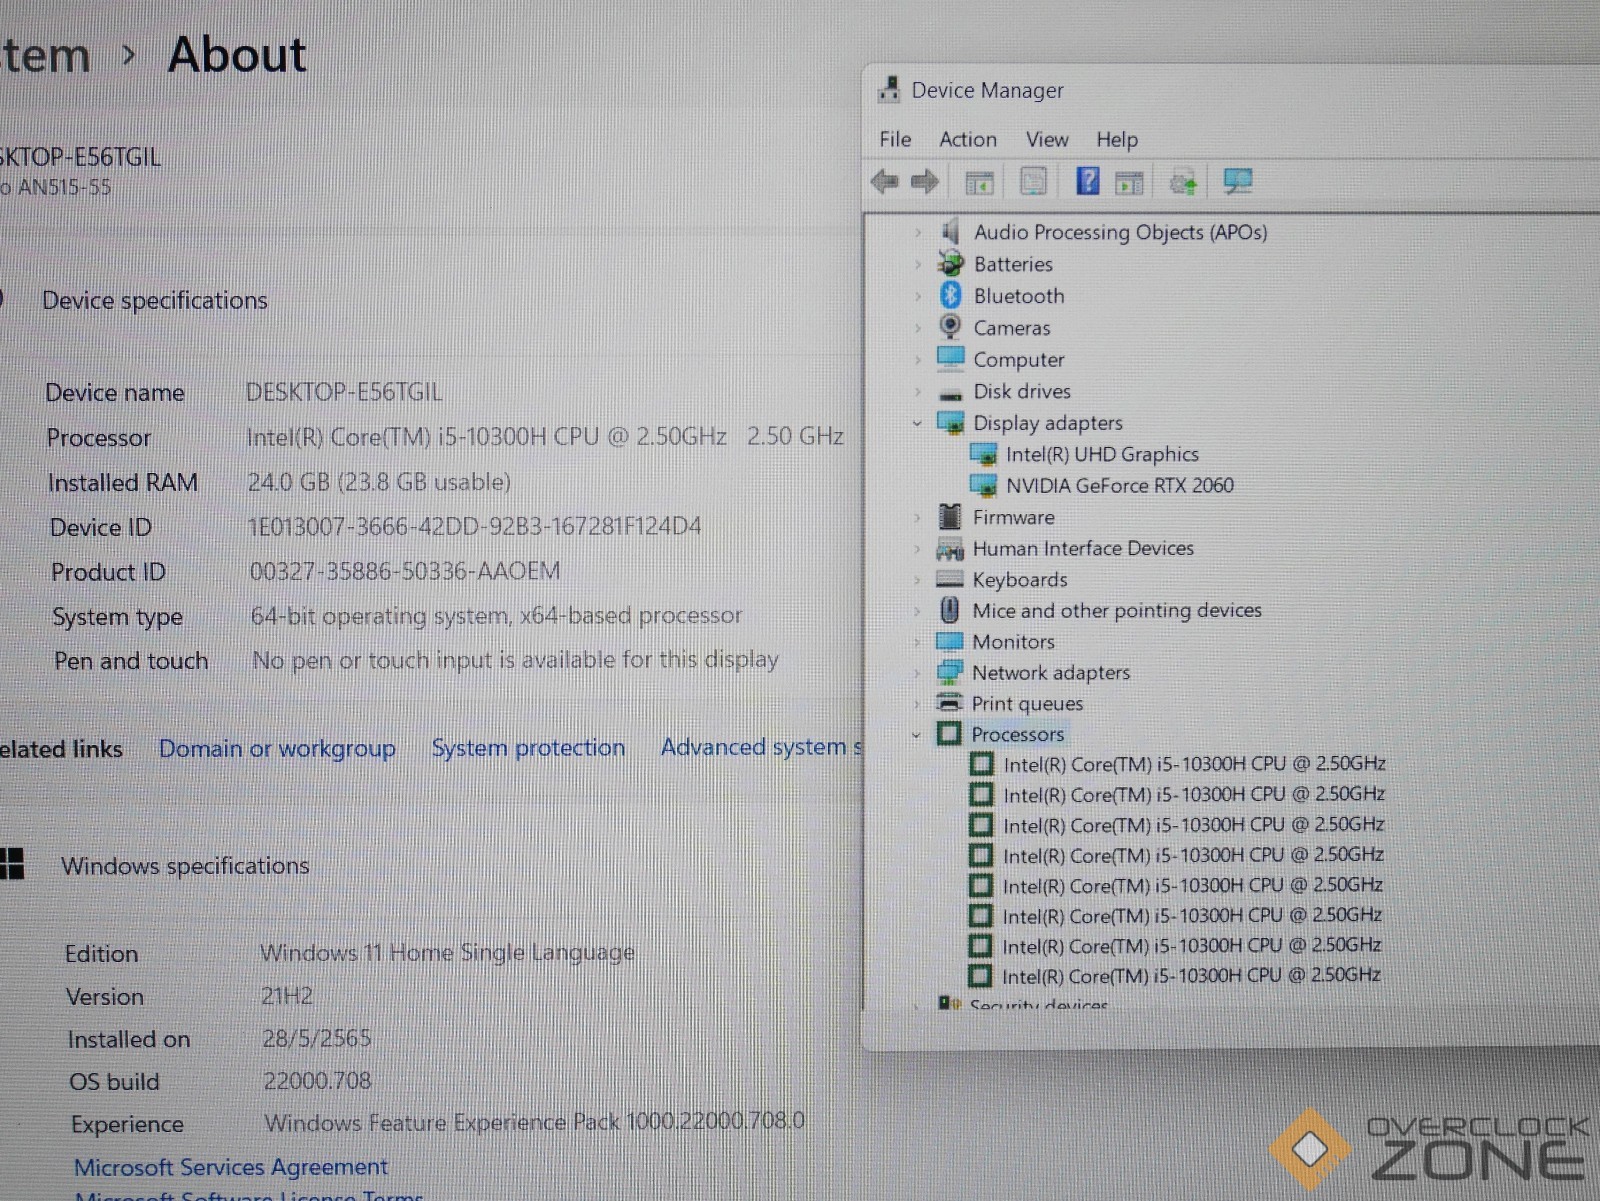Viewport: 1600px width, 1201px height.
Task: Open the Advanced system settings link
Action: (760, 747)
